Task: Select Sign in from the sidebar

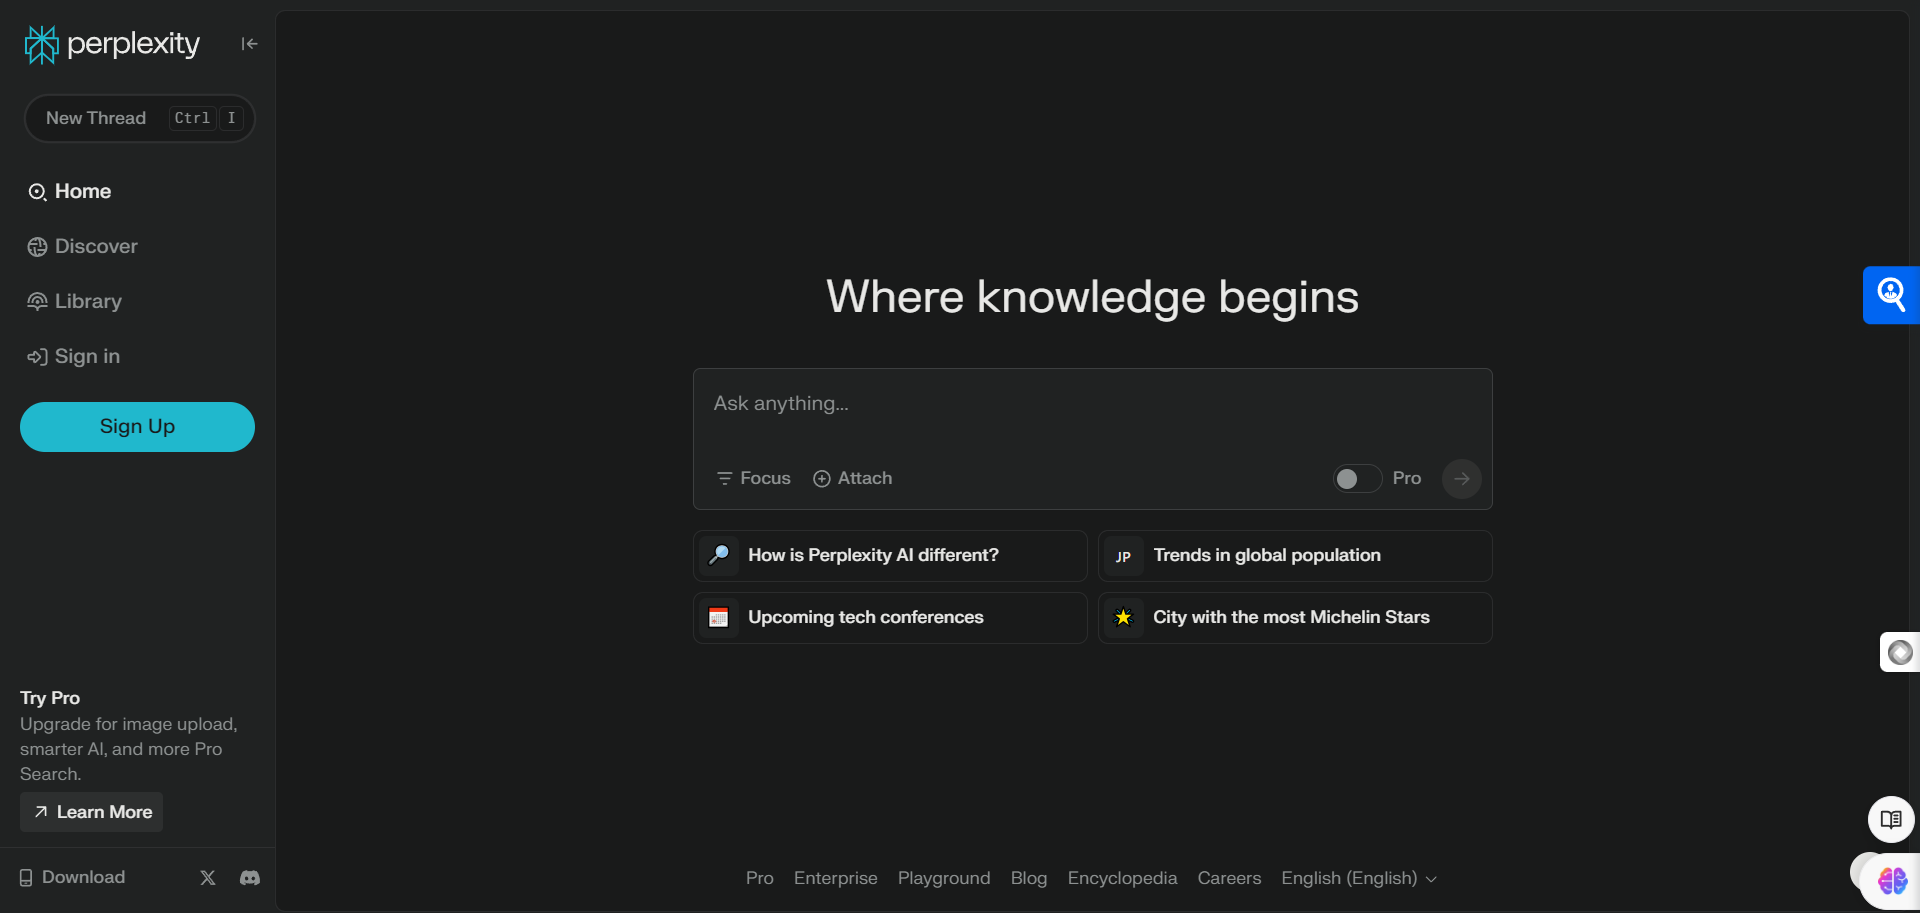Action: (73, 356)
